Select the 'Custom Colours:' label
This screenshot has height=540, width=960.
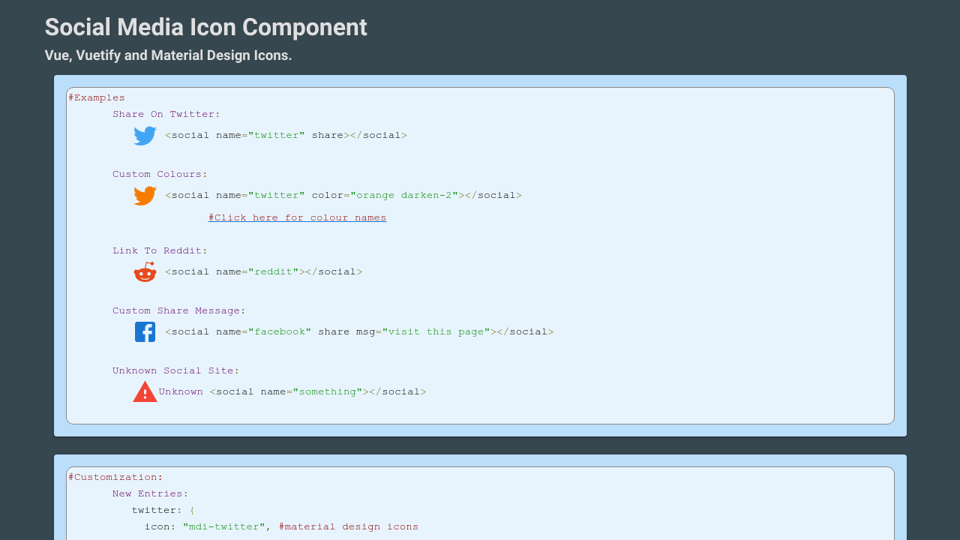tap(160, 174)
